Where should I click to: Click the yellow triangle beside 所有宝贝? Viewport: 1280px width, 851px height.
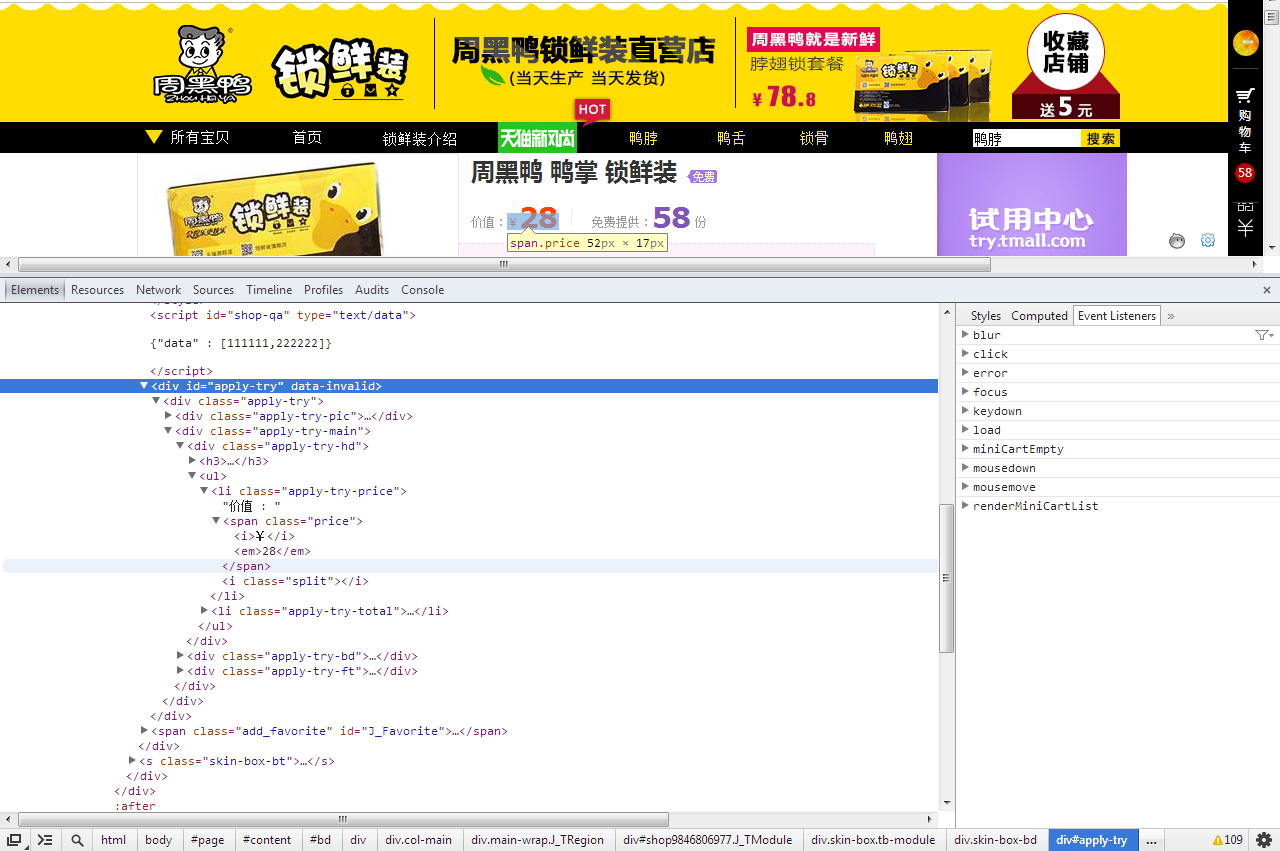coord(153,137)
